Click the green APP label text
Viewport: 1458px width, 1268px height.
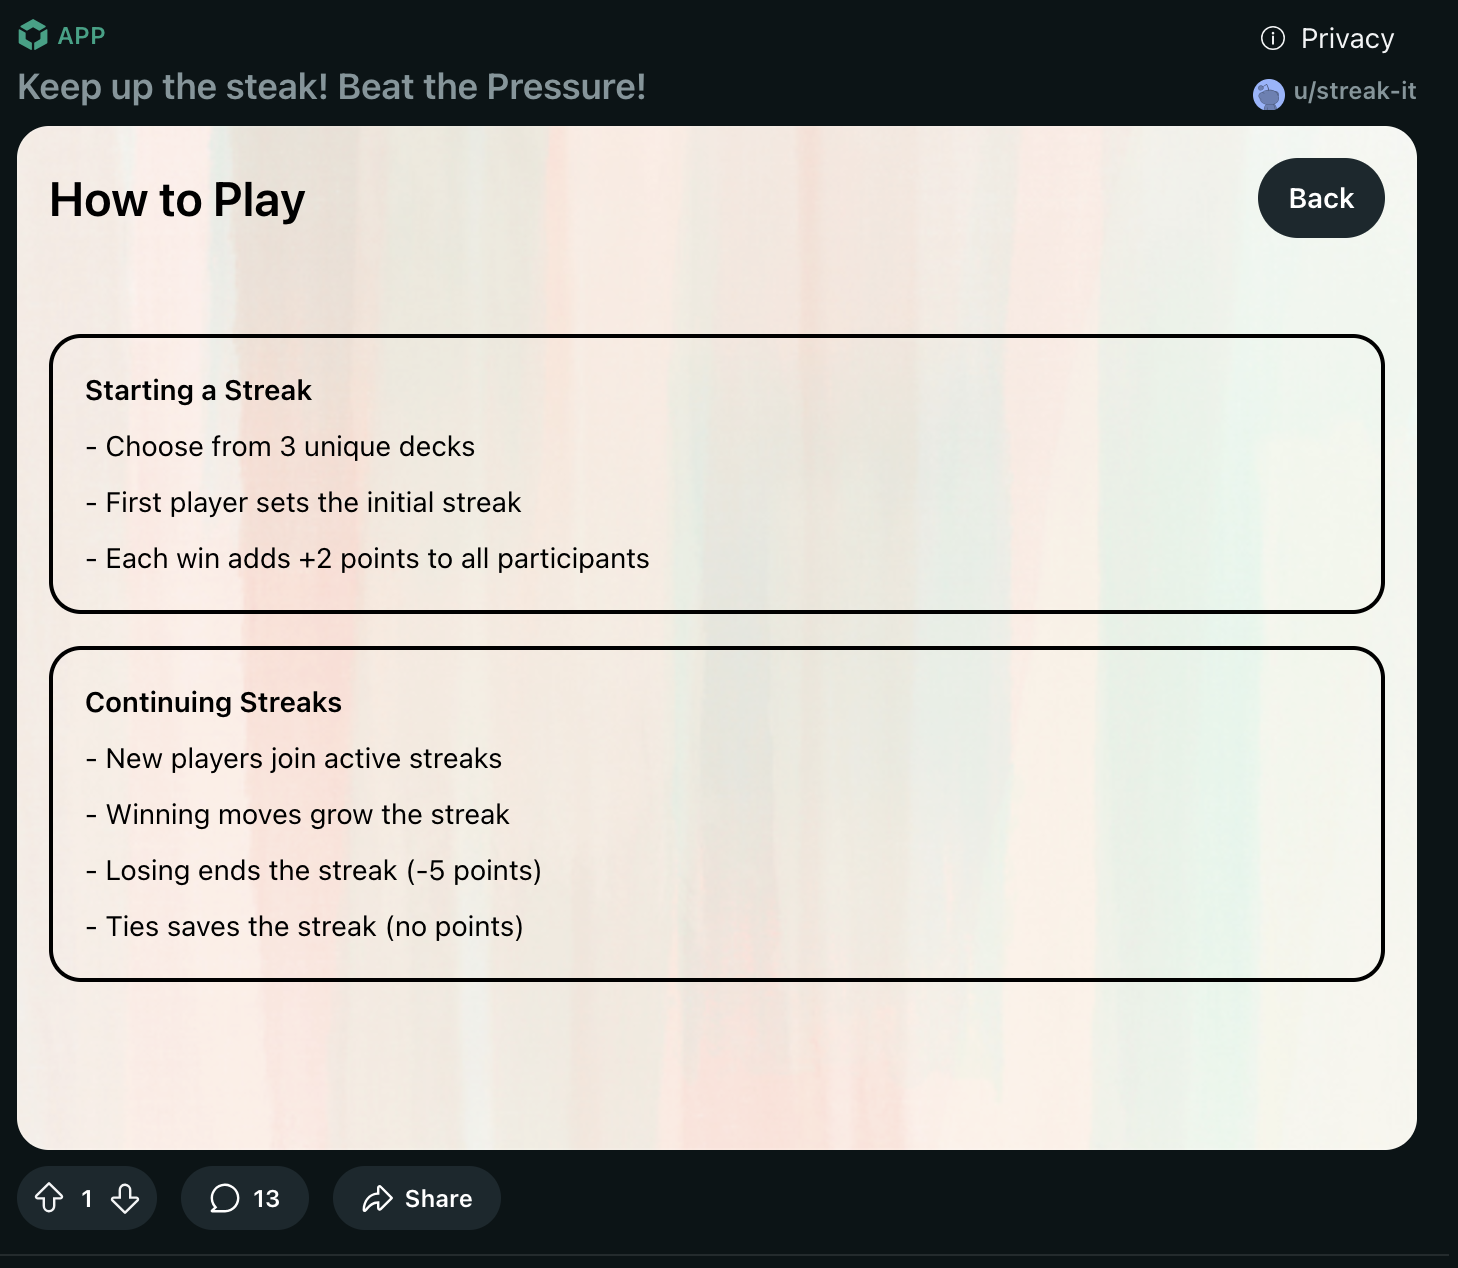tap(81, 36)
